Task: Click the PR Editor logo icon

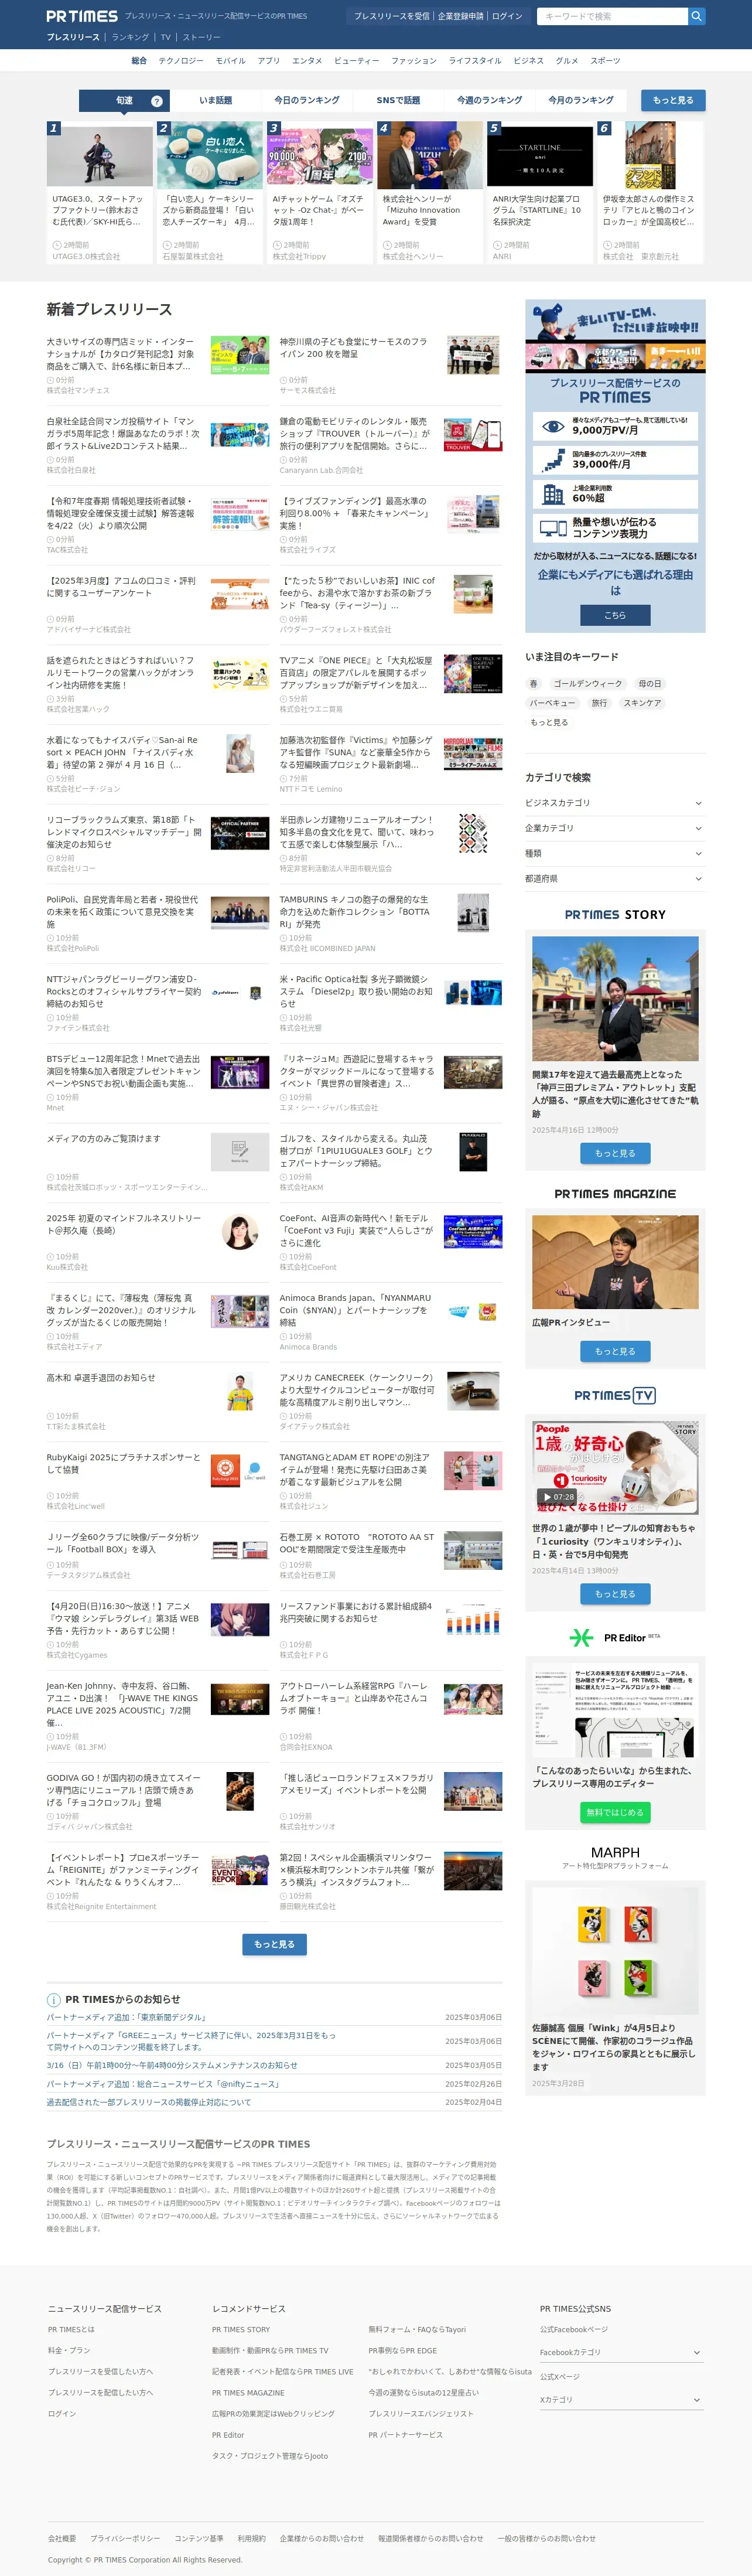Action: (x=581, y=1637)
